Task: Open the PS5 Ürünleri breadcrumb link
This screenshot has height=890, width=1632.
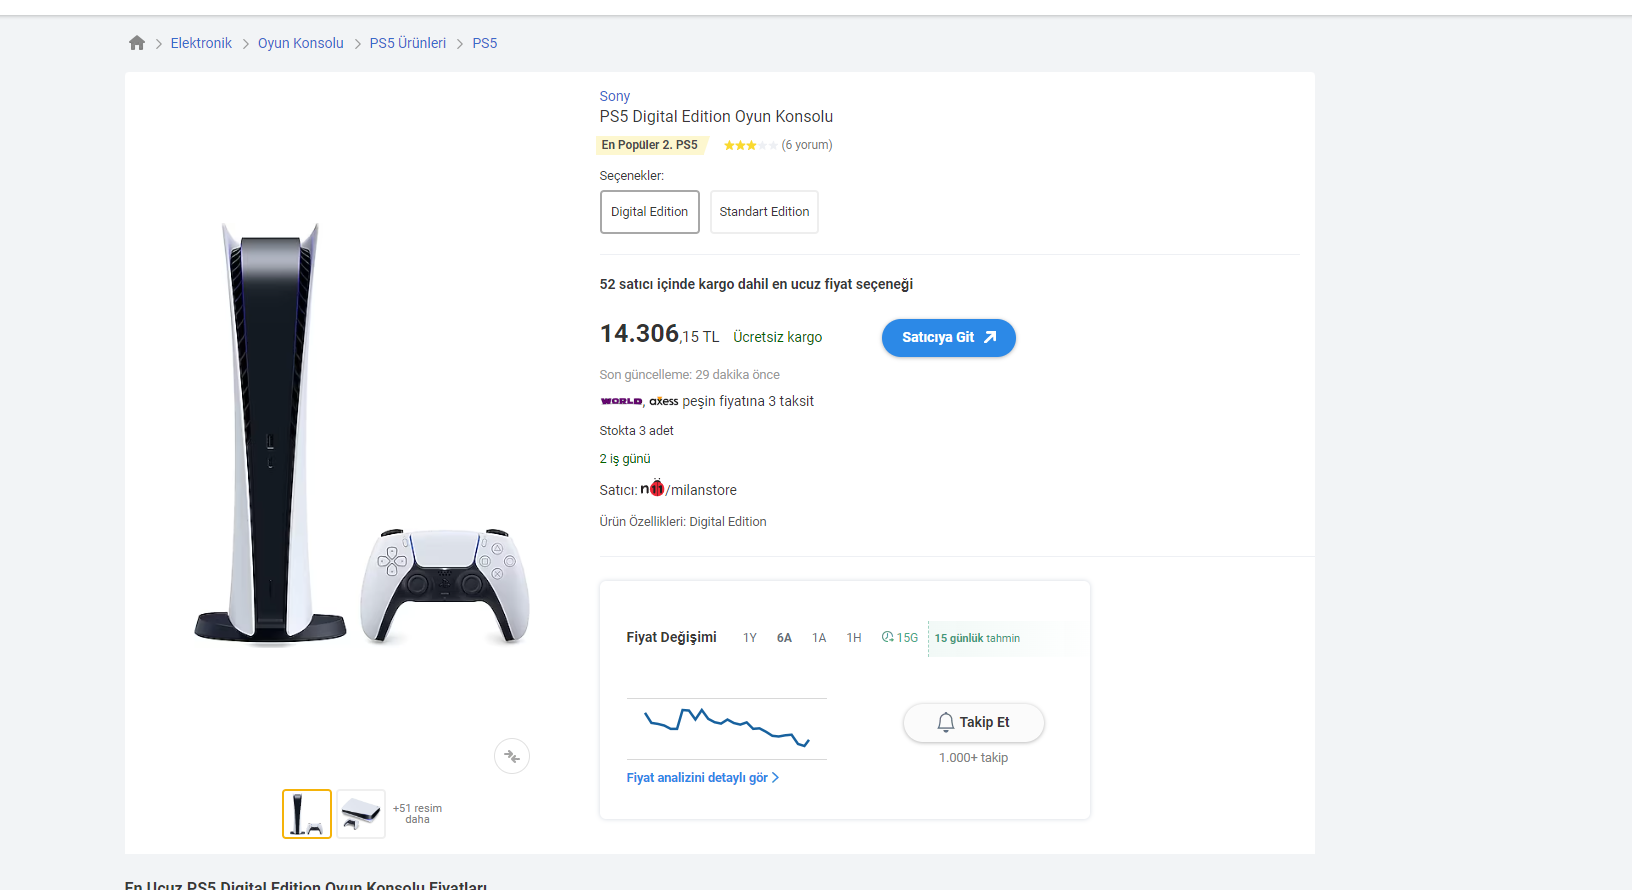Action: (408, 43)
